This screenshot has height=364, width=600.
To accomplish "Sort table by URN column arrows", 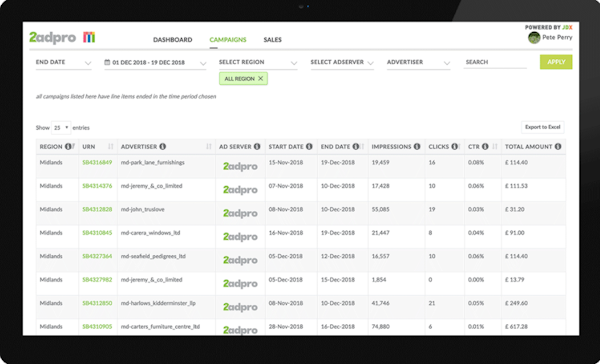I will [111, 147].
